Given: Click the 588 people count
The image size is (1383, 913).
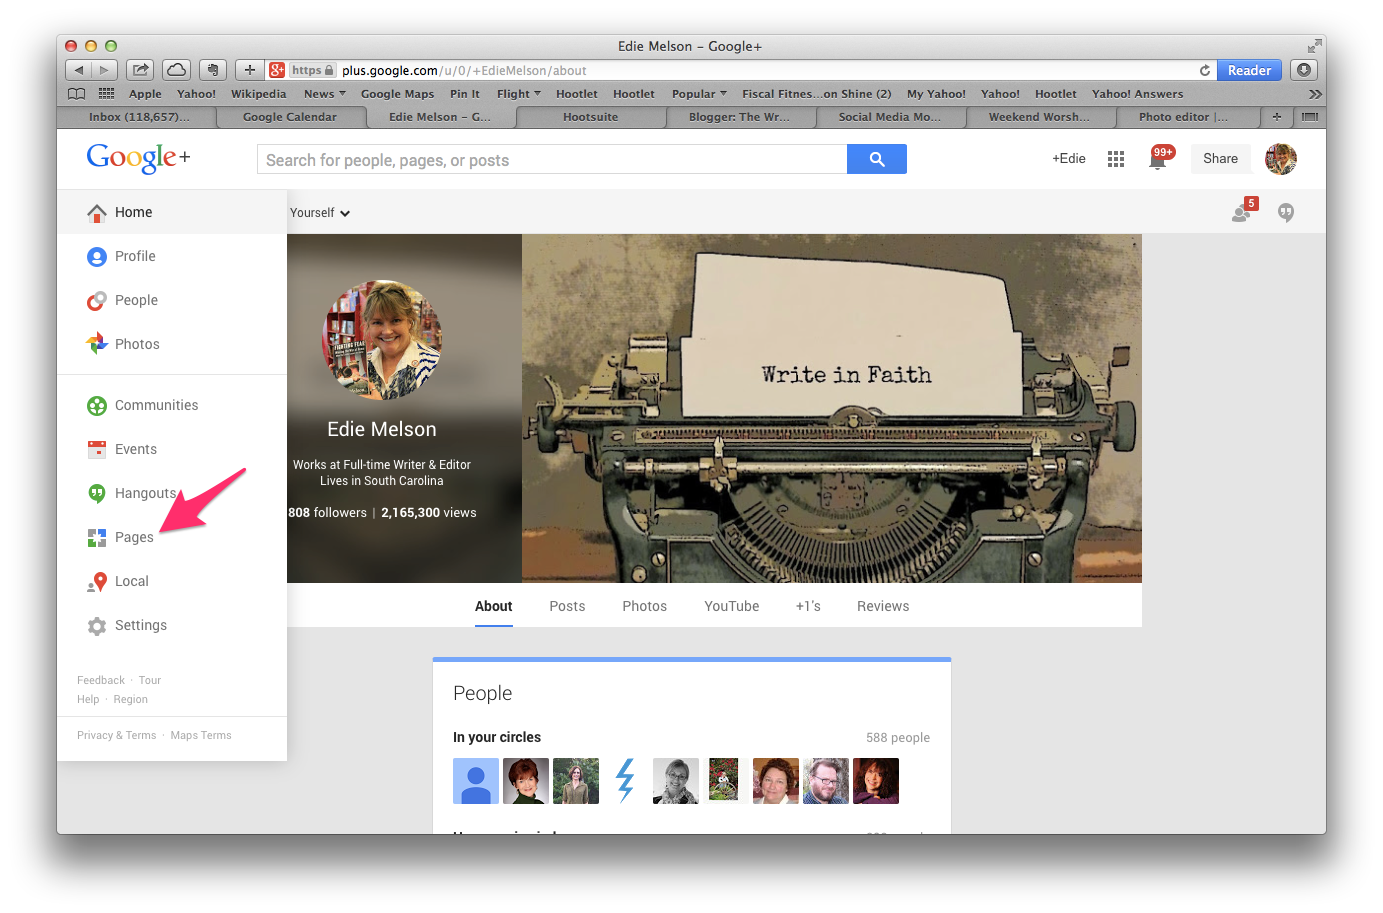Looking at the screenshot, I should [x=898, y=738].
